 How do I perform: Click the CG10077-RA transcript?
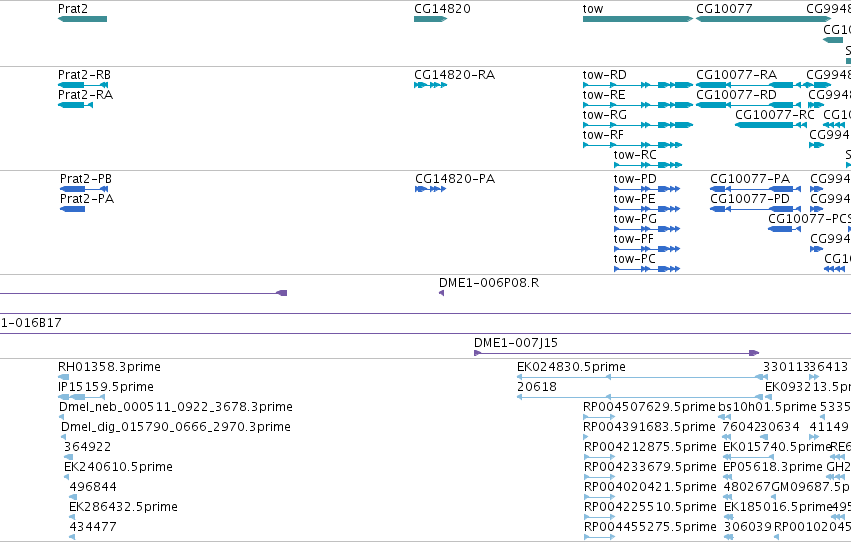pos(748,85)
